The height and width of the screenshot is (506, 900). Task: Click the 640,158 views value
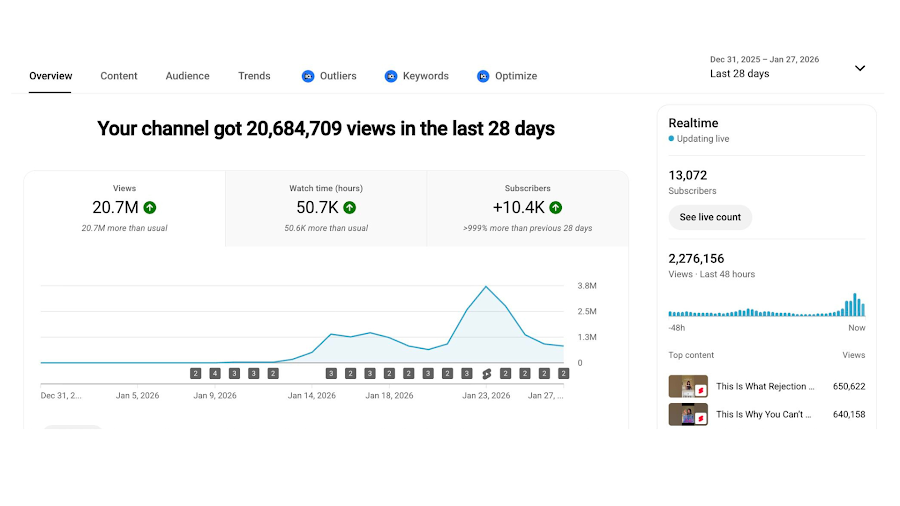point(849,415)
